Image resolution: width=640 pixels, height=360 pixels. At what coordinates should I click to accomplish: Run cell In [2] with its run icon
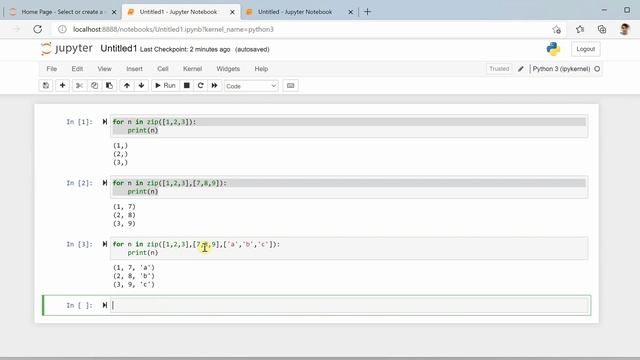tap(105, 183)
